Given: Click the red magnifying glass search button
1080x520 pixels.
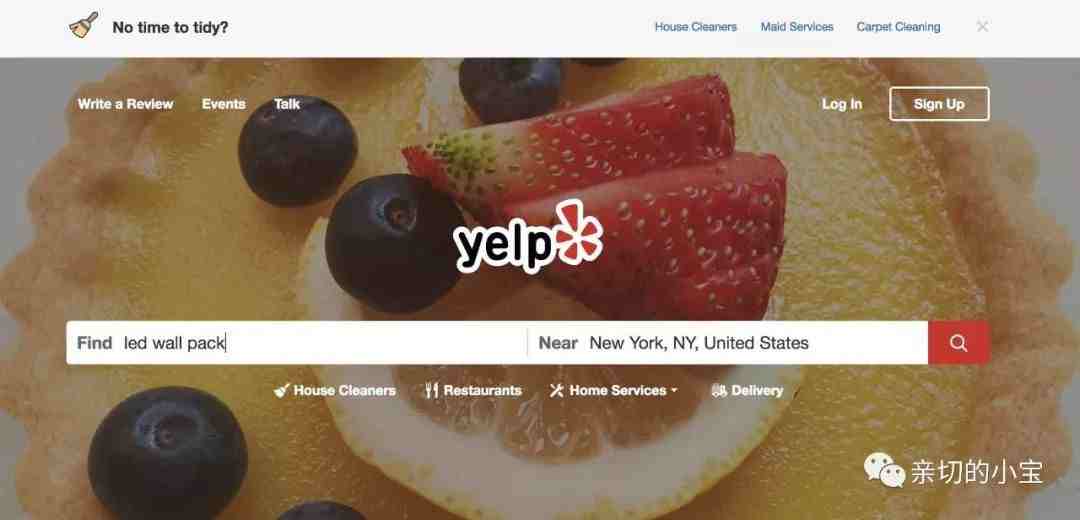Looking at the screenshot, I should click(x=958, y=342).
